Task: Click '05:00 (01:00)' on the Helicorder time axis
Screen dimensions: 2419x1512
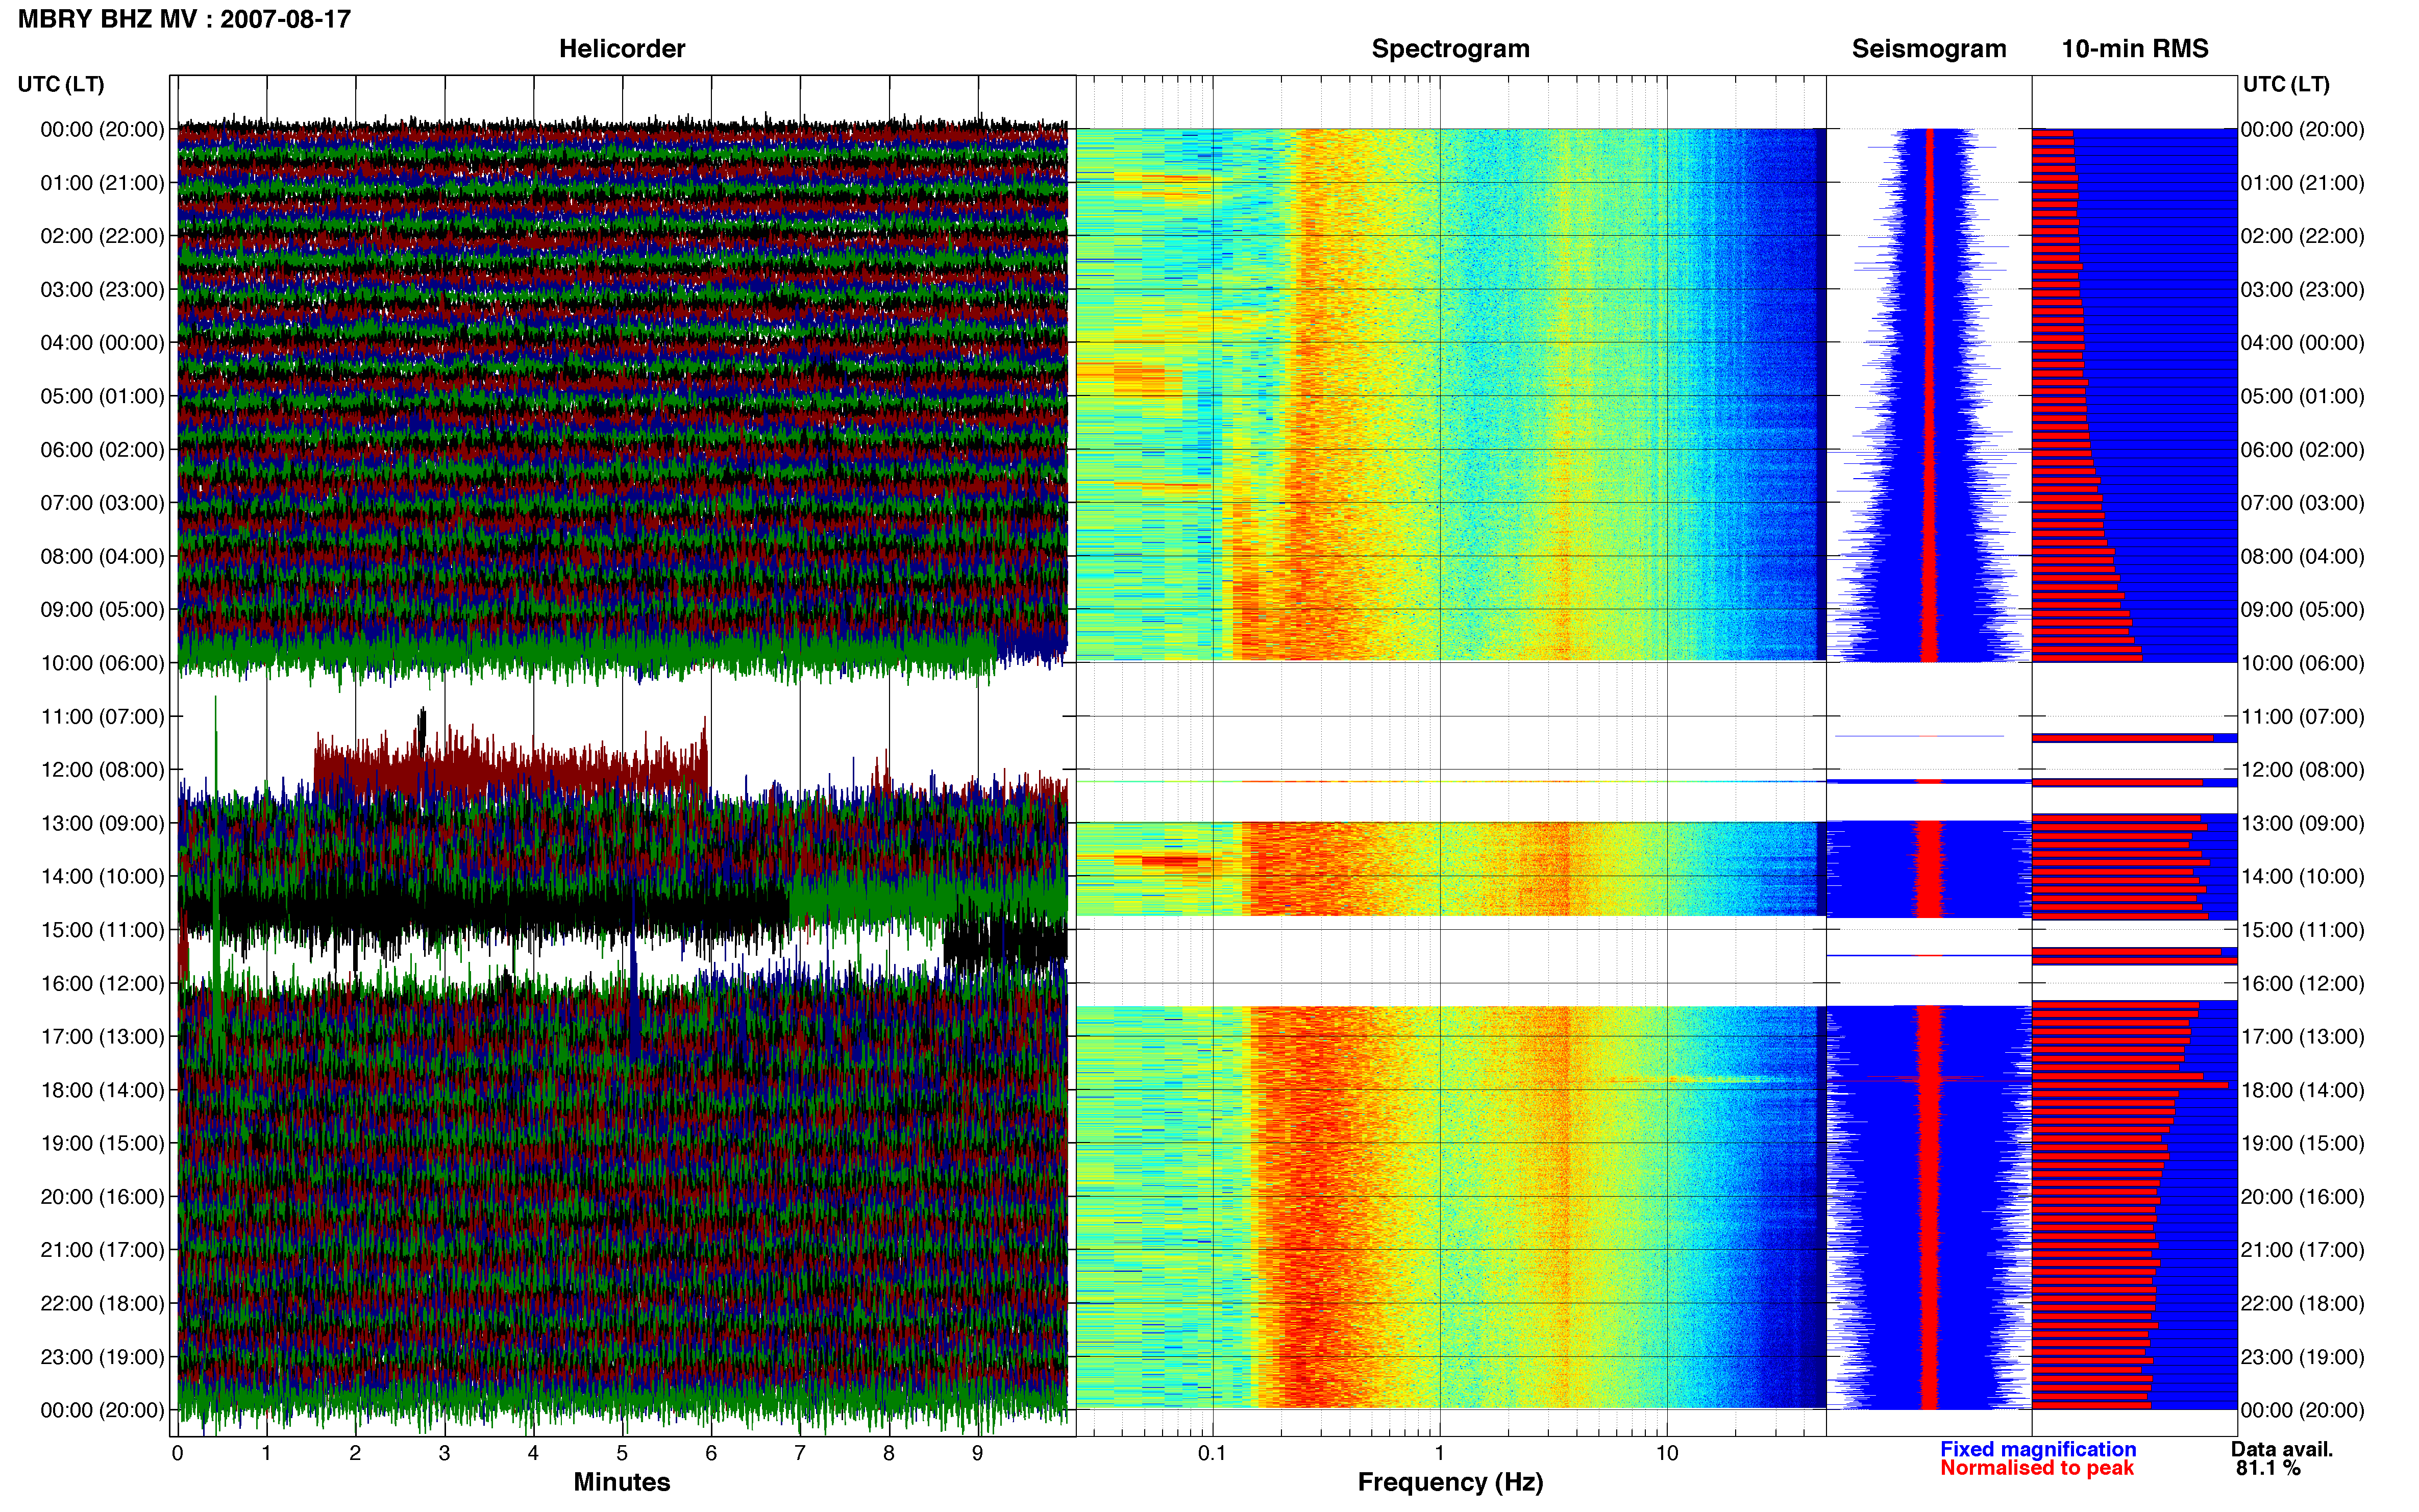Action: 102,396
